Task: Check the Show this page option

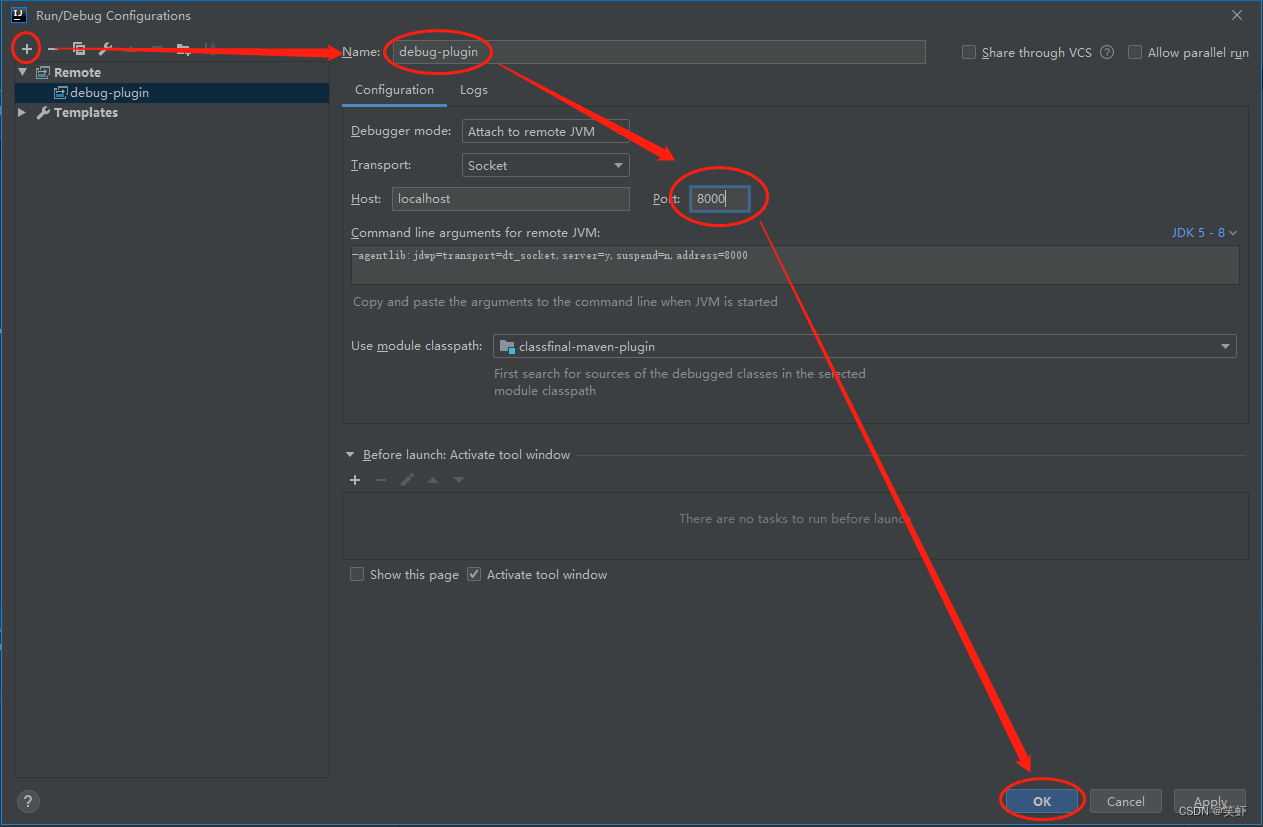Action: click(x=357, y=574)
